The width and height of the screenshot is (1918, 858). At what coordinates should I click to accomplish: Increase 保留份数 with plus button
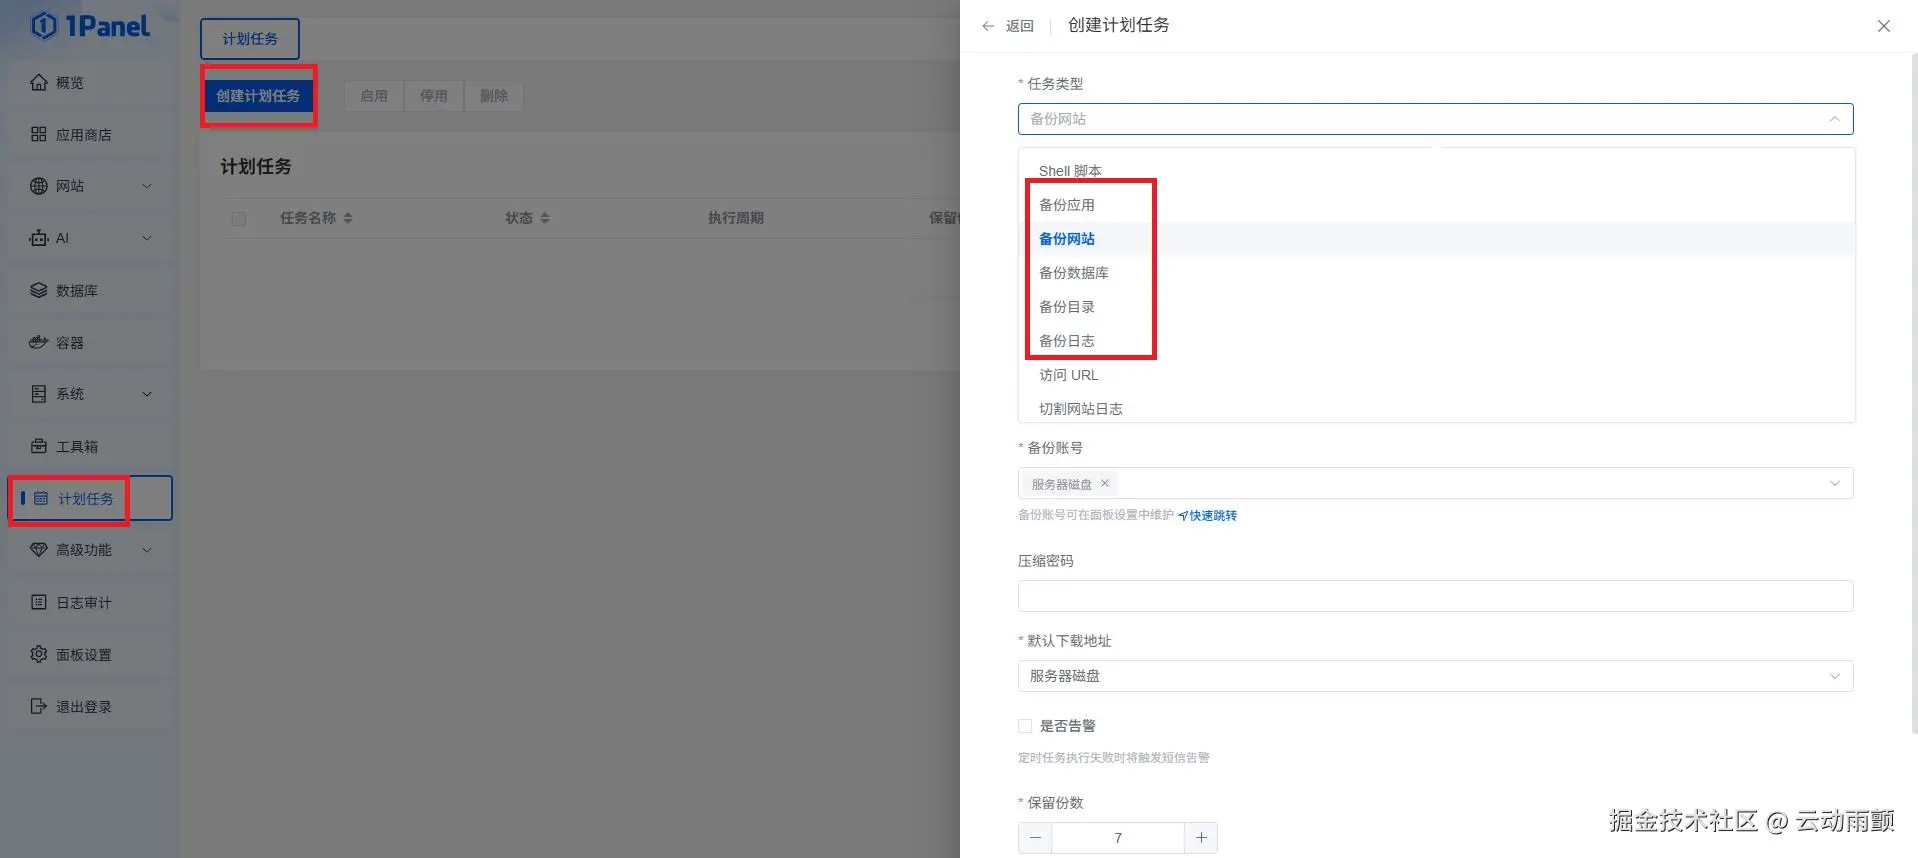point(1201,838)
